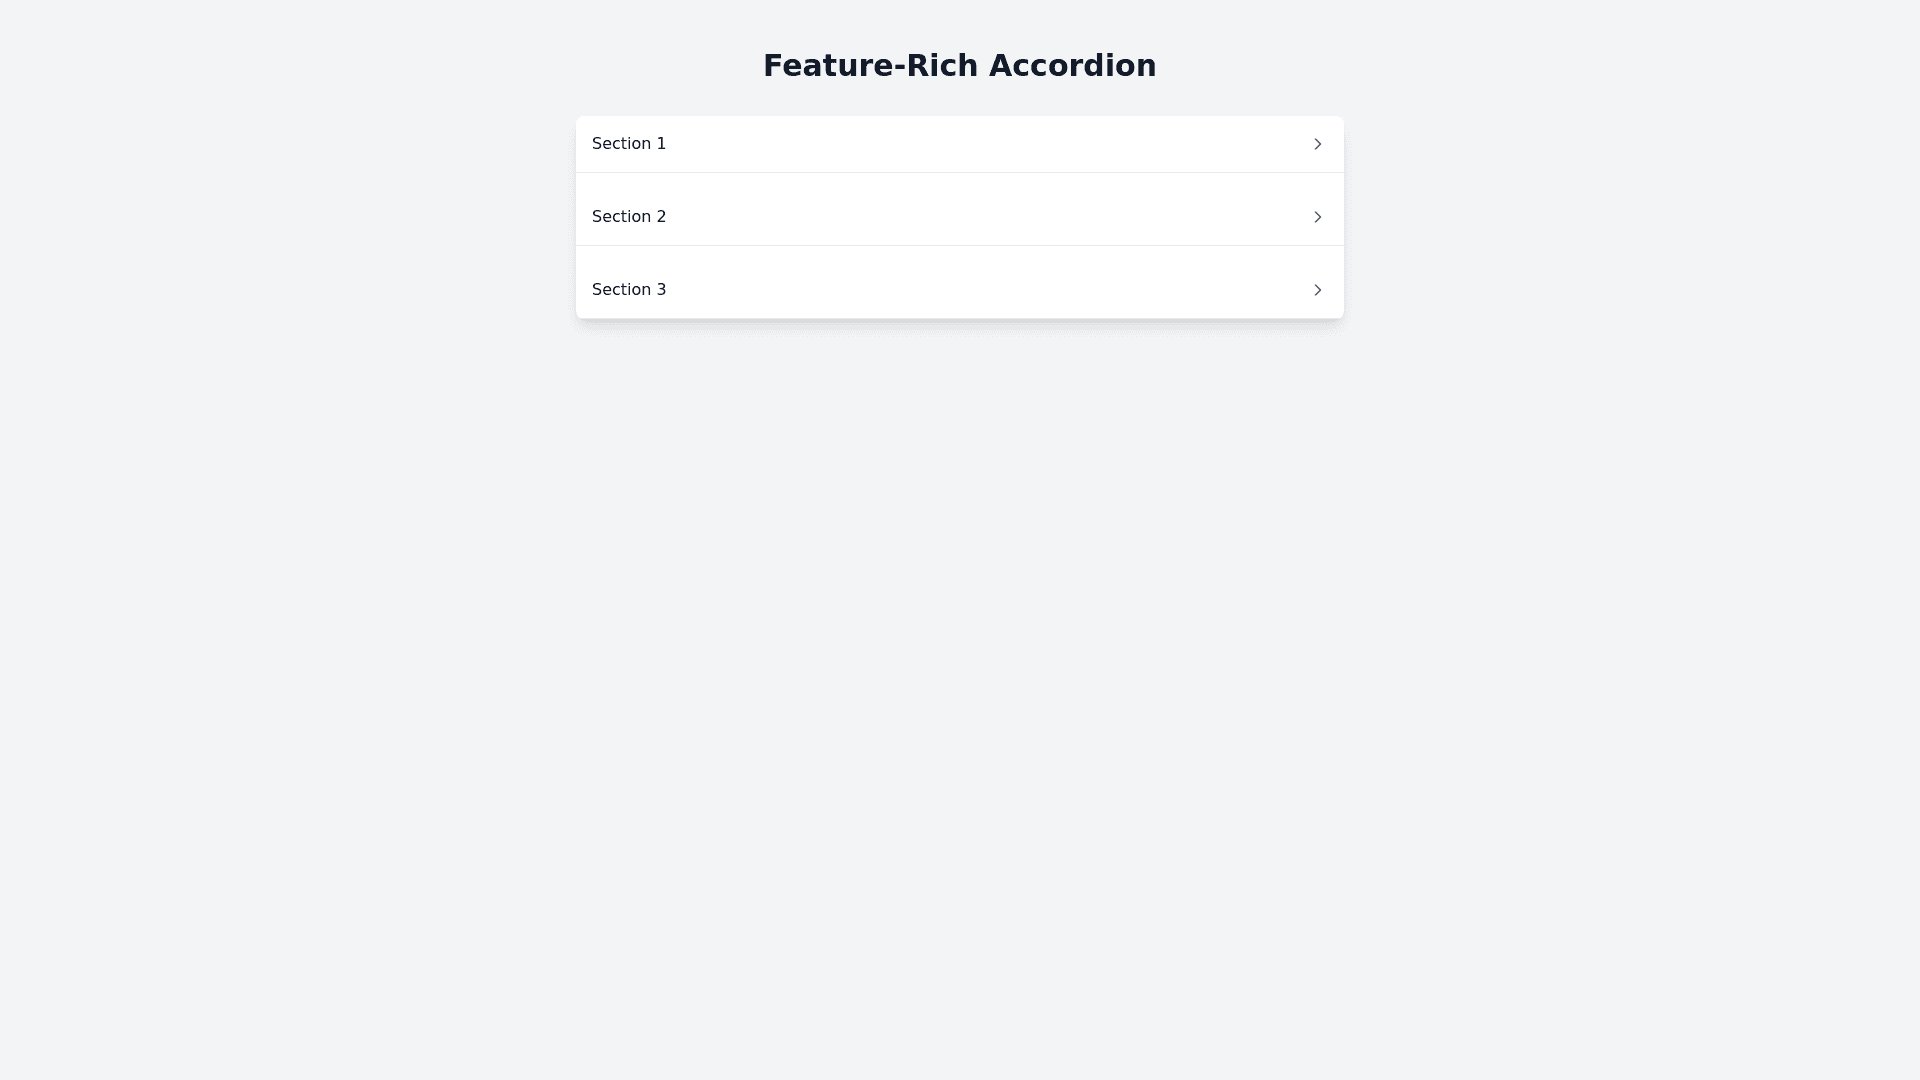Open Section 3 of the accordion
The height and width of the screenshot is (1080, 1920).
[x=959, y=289]
